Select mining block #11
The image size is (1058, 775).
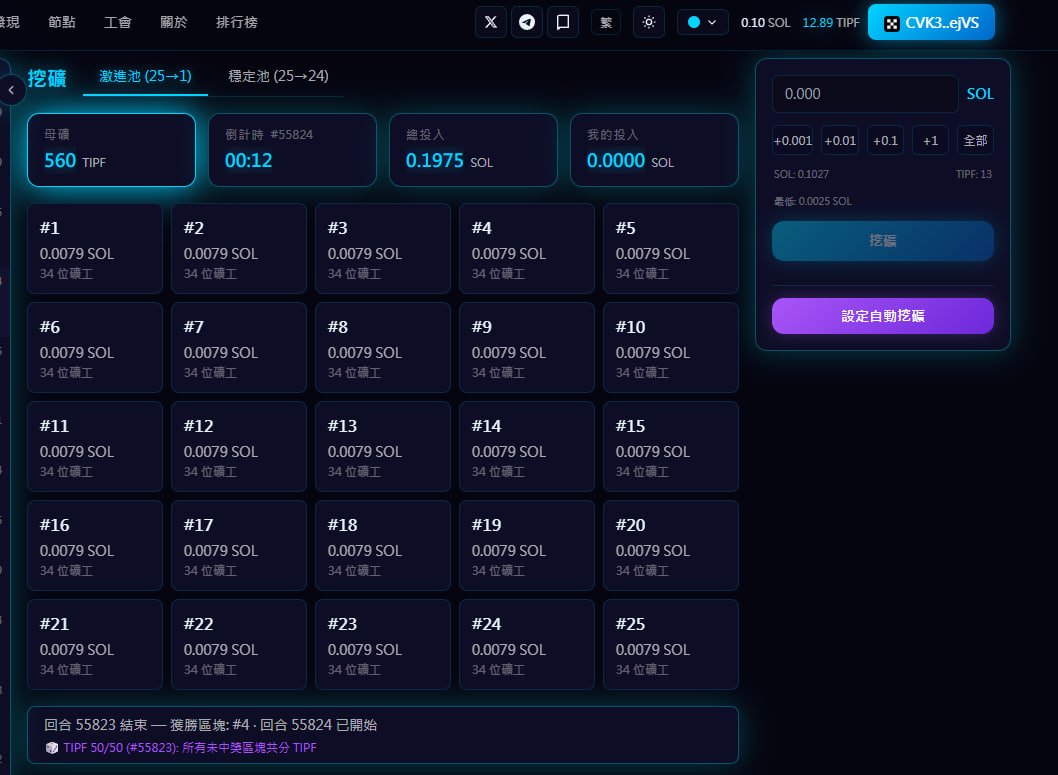94,447
